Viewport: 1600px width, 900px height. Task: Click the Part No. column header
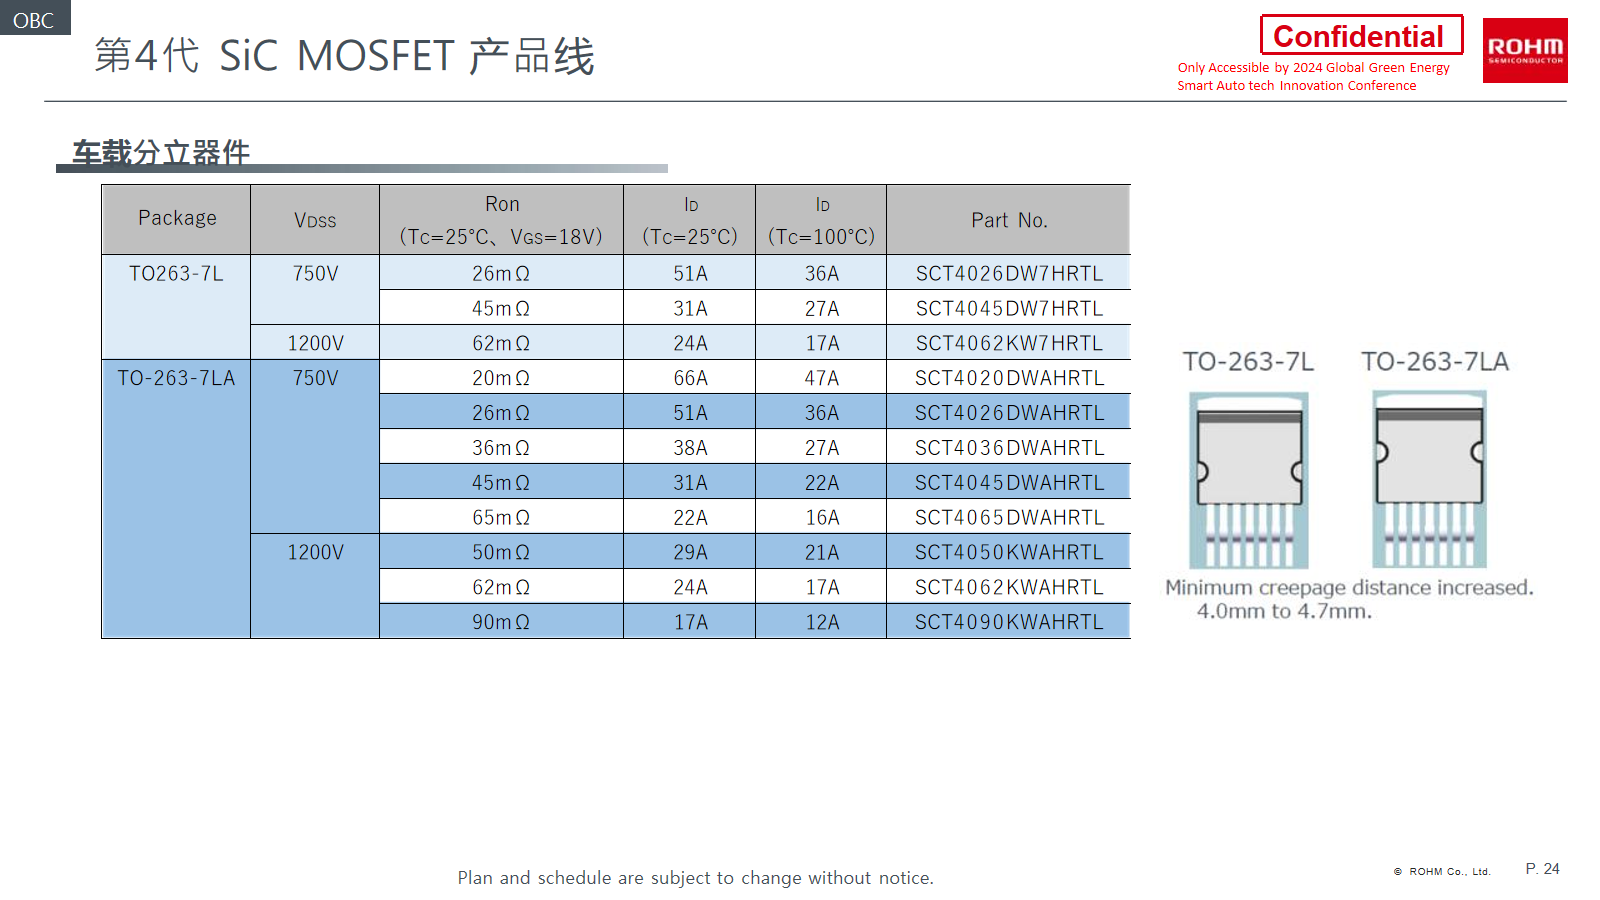(x=1008, y=220)
